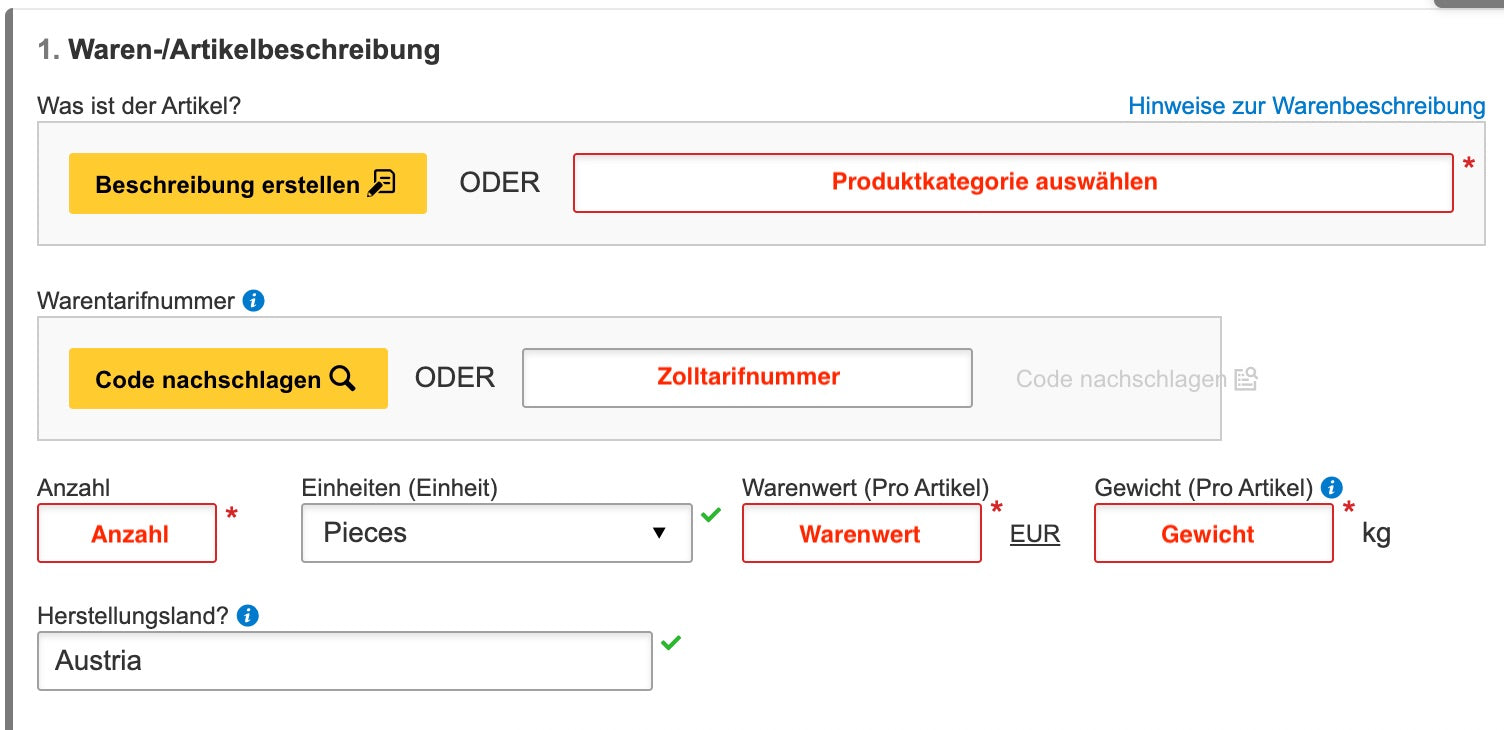
Task: Open the Hinweise zur Warenbeschreibung link
Action: pos(1307,105)
